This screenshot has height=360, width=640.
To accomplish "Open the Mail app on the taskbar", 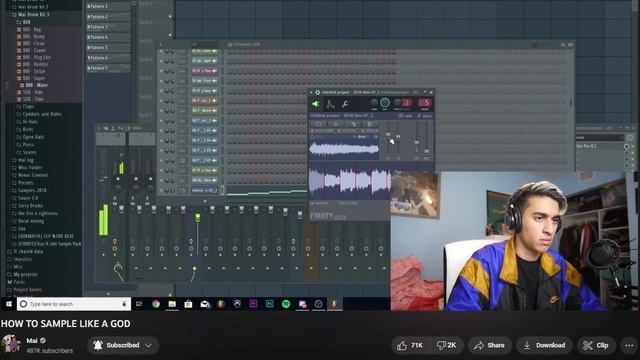I will (204, 304).
